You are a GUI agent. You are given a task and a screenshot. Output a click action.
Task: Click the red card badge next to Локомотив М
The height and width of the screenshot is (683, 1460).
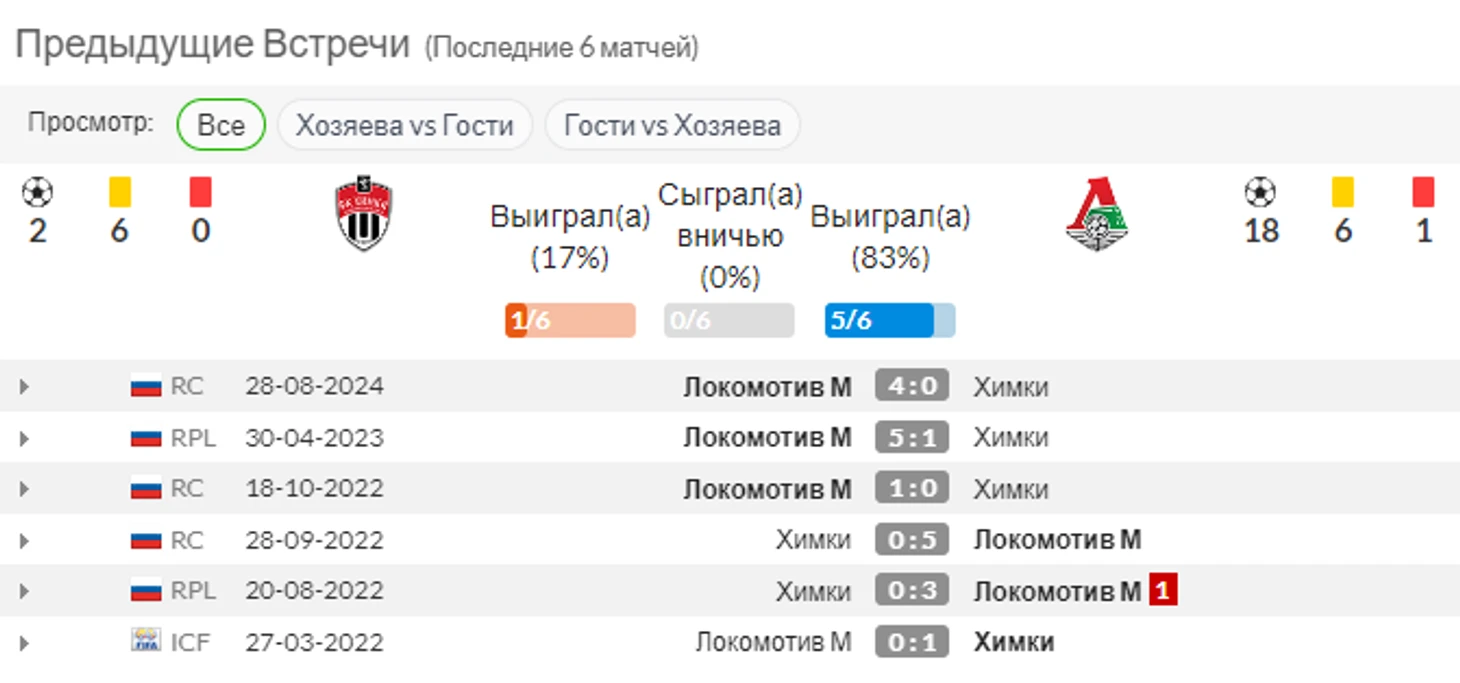[x=1161, y=590]
